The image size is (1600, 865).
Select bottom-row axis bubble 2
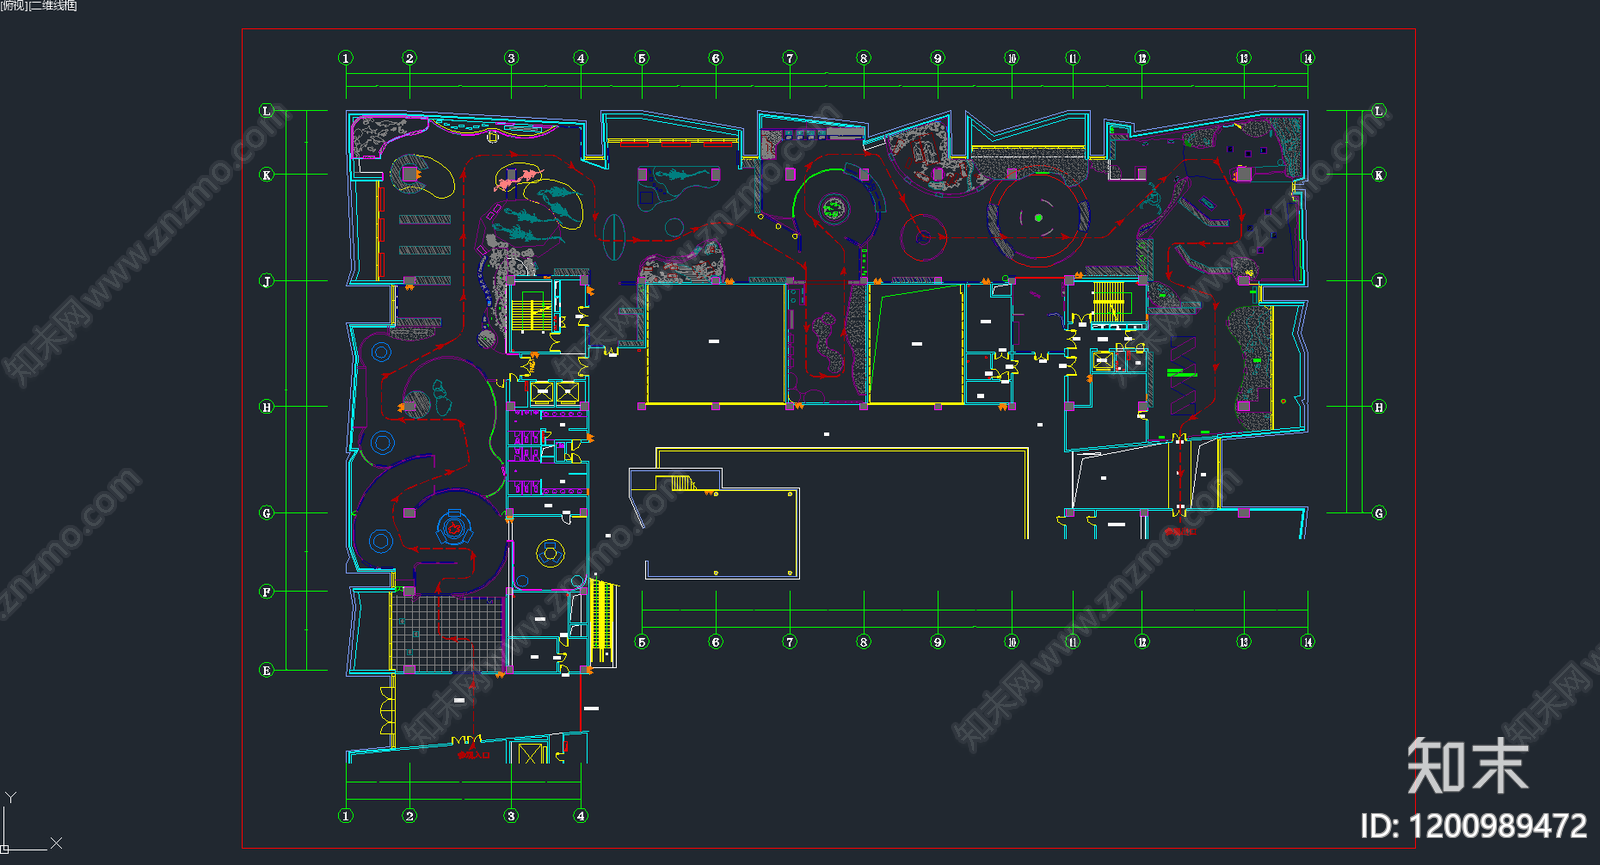click(410, 816)
